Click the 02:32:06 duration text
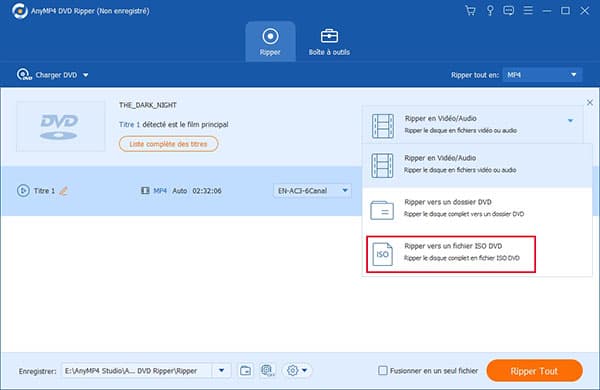 pyautogui.click(x=207, y=191)
